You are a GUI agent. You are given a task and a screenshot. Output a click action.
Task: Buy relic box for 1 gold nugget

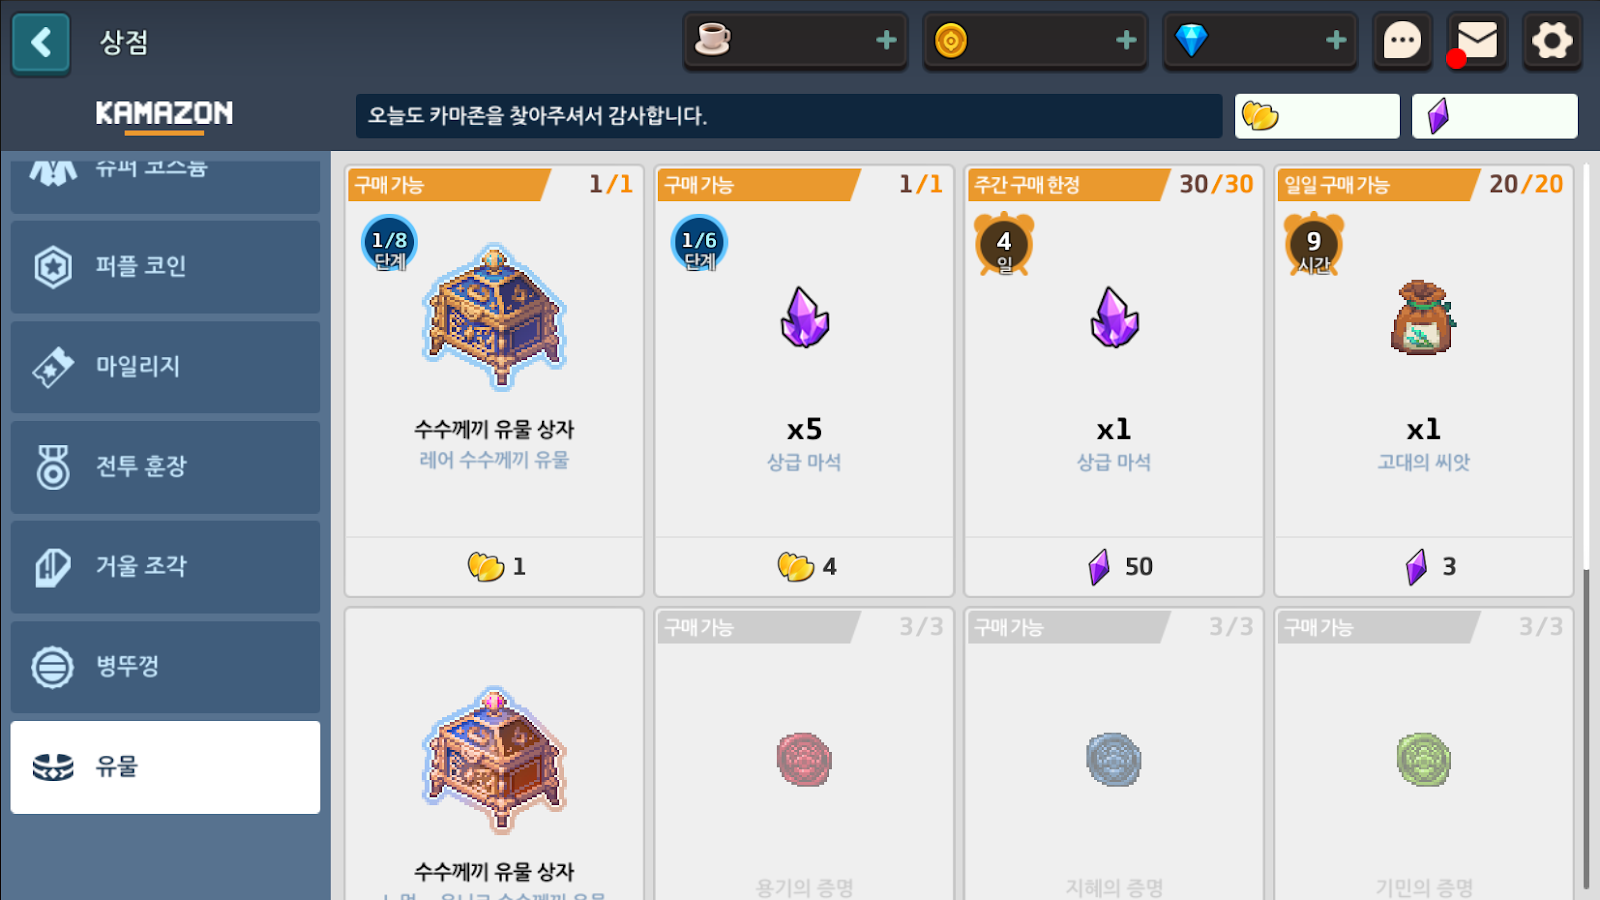click(x=495, y=567)
